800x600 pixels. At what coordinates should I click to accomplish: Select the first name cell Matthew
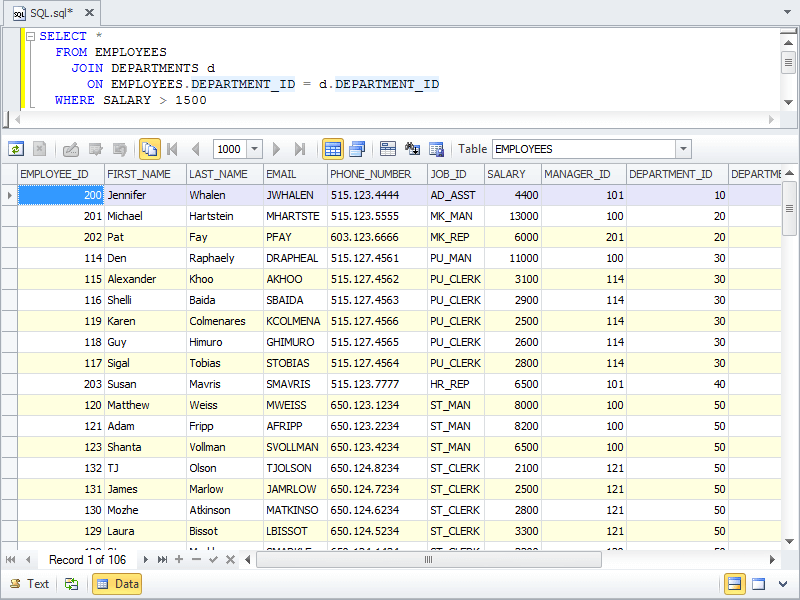145,405
